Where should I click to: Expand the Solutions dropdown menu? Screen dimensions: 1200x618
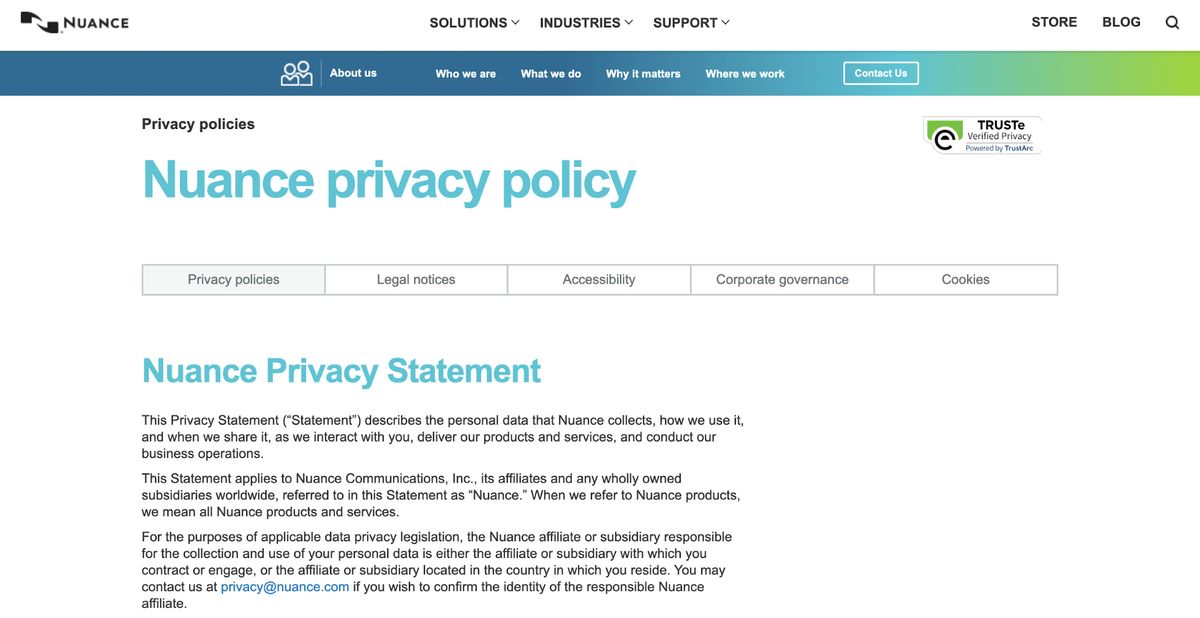pyautogui.click(x=474, y=22)
